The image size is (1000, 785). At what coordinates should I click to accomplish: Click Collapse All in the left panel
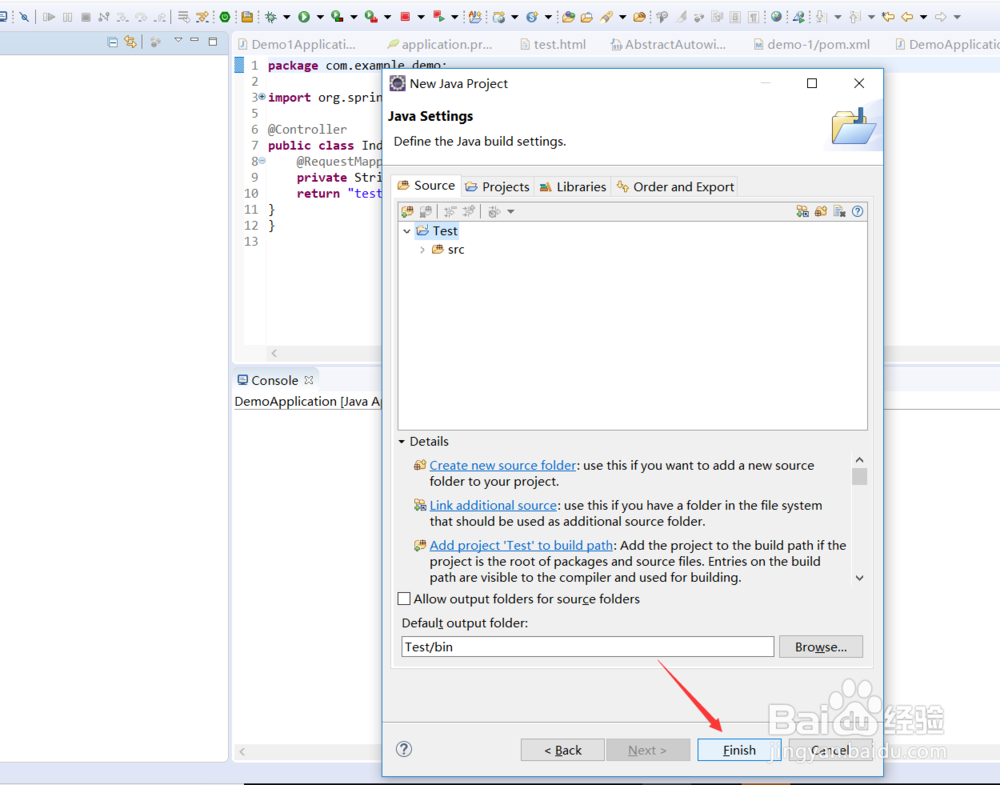pos(112,42)
